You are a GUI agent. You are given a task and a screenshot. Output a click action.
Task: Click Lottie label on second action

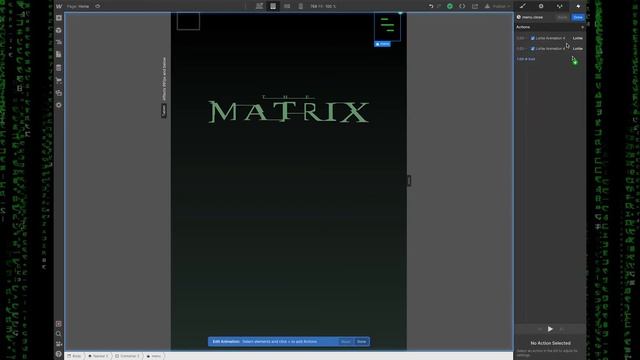[577, 49]
